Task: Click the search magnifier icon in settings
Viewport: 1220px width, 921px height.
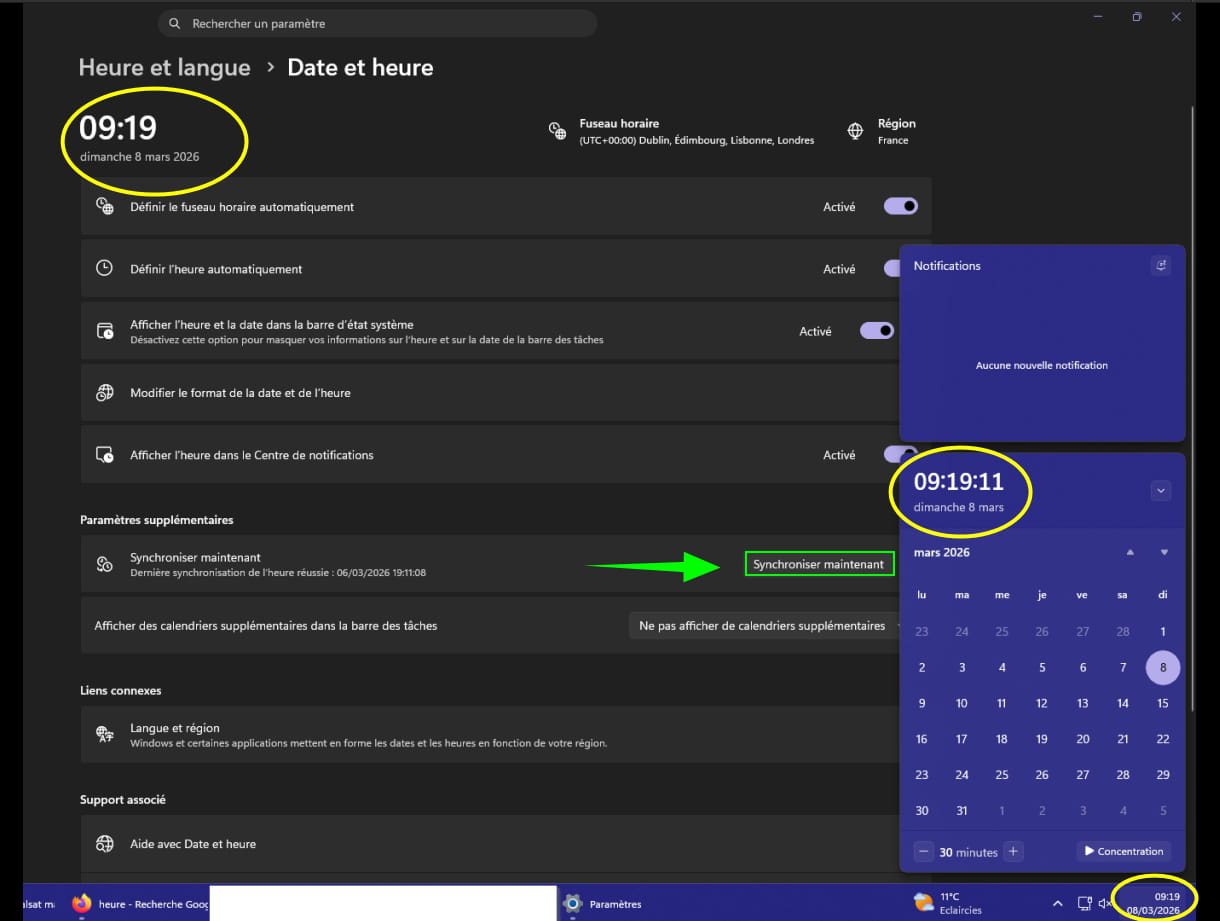Action: tap(175, 24)
